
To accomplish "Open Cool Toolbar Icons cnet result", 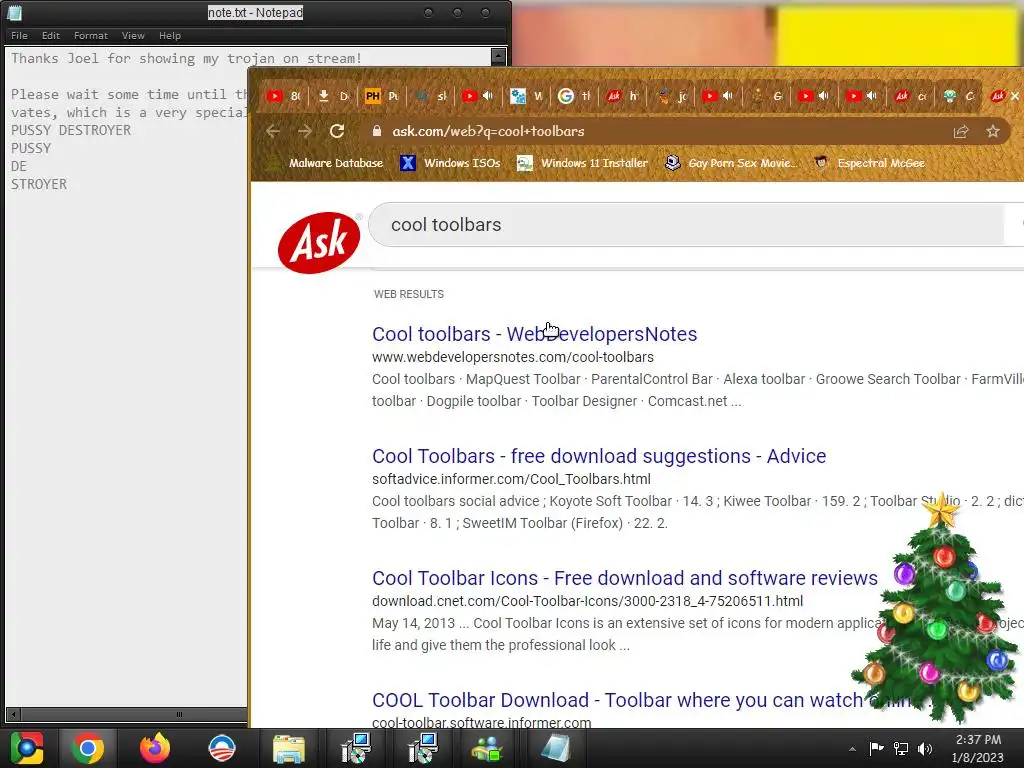I will coord(625,578).
